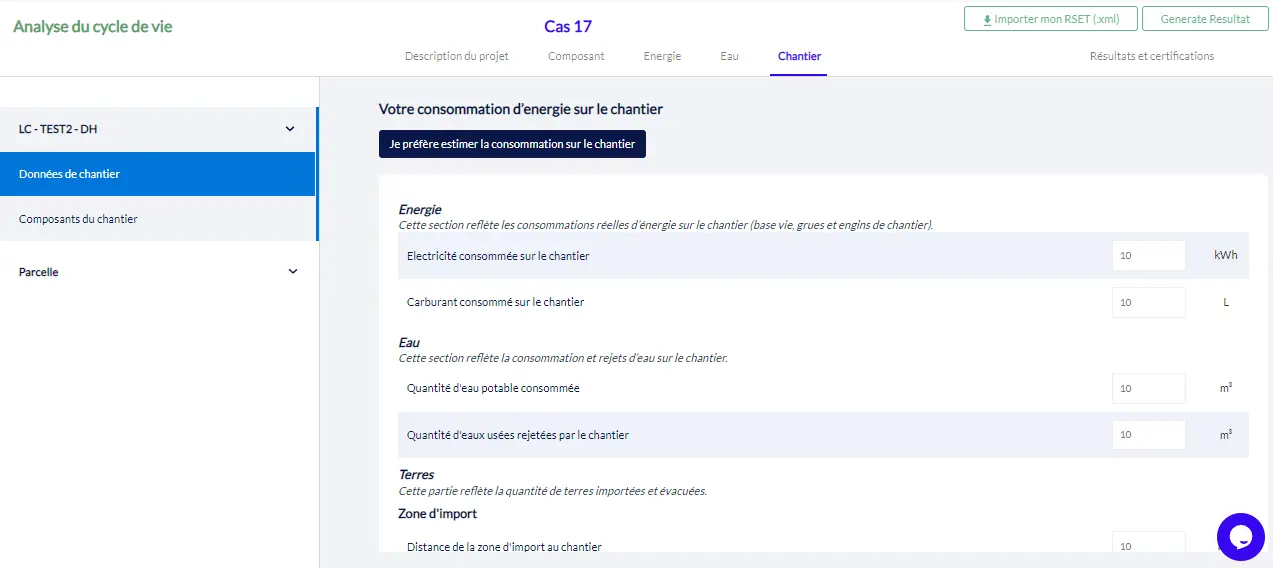Image resolution: width=1273 pixels, height=568 pixels.
Task: Edit Electricité consommée sur le chantier field
Action: 1148,255
